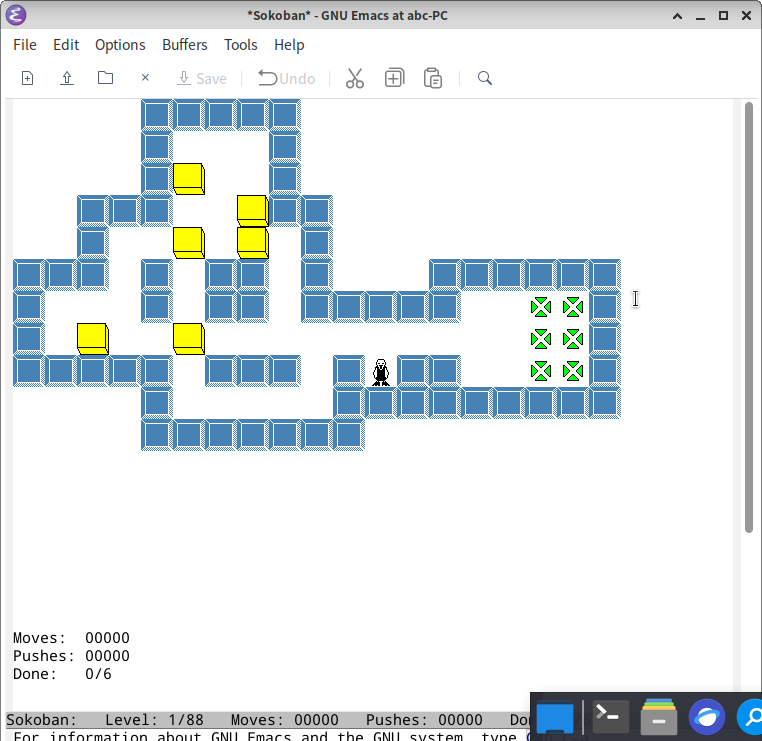
Task: Click the Undo toolbar button
Action: pyautogui.click(x=287, y=78)
